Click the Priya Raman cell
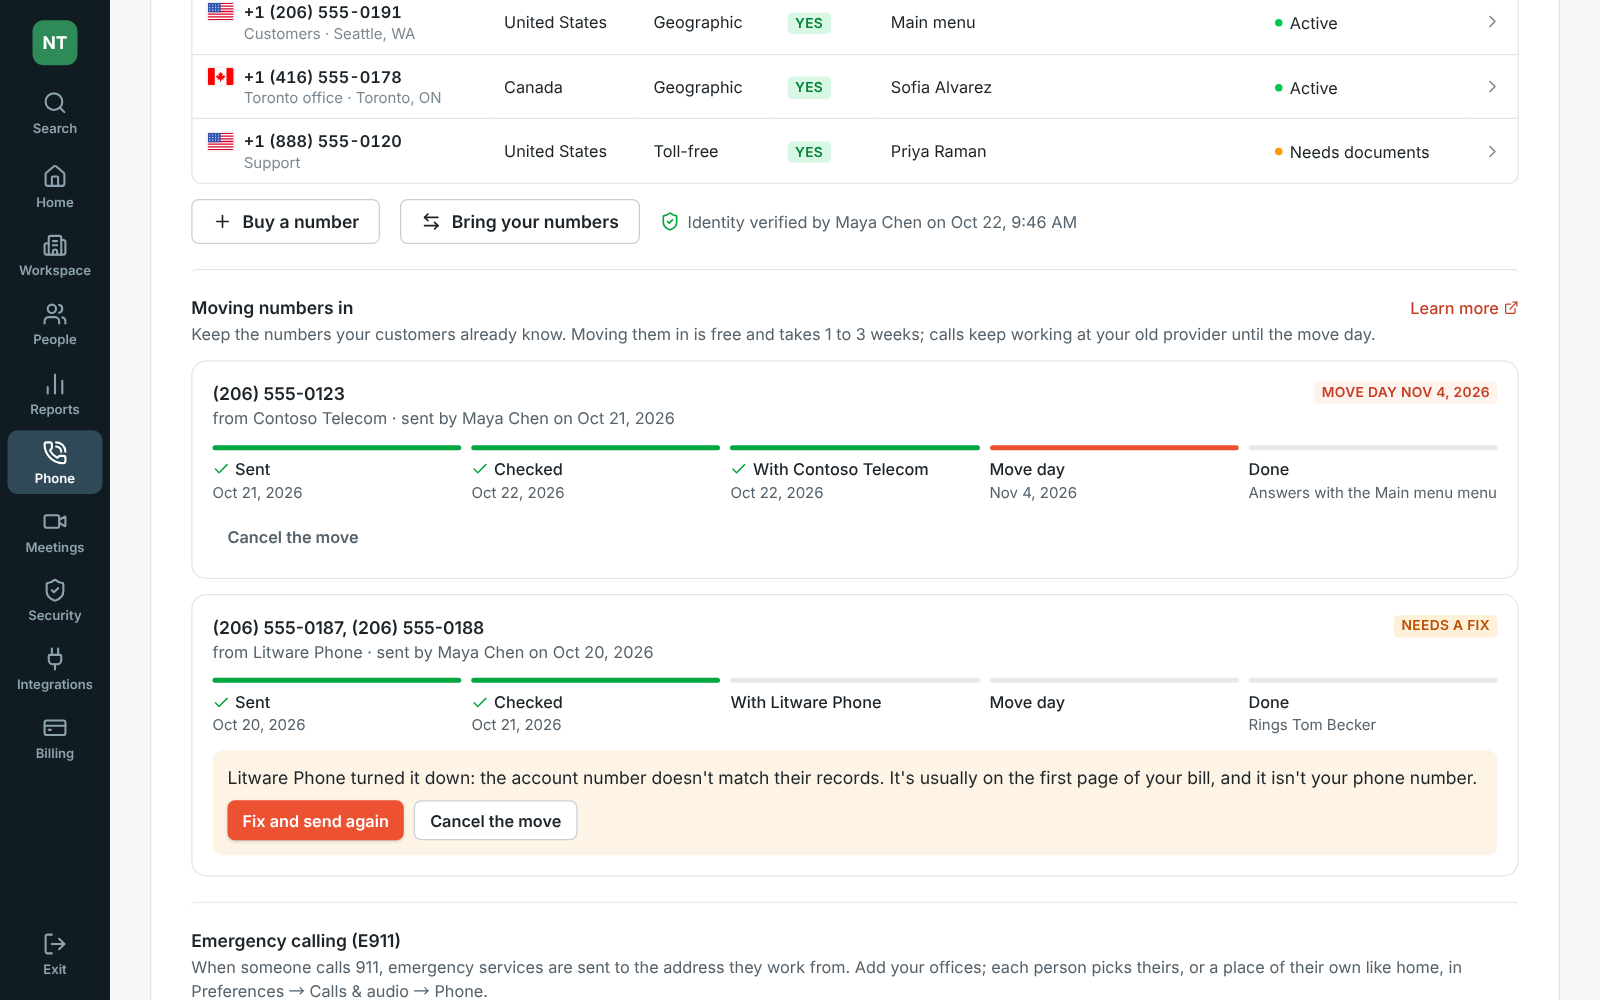The image size is (1600, 1000). click(x=938, y=151)
